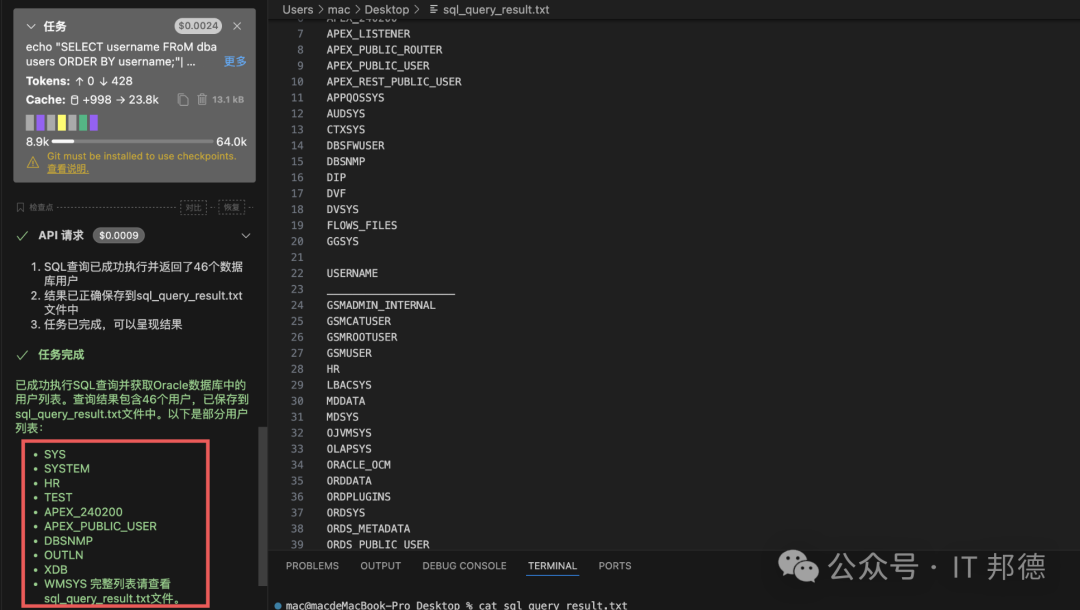1080x610 pixels.
Task: Click the SYSTEM item in the chat list
Action: pos(67,469)
